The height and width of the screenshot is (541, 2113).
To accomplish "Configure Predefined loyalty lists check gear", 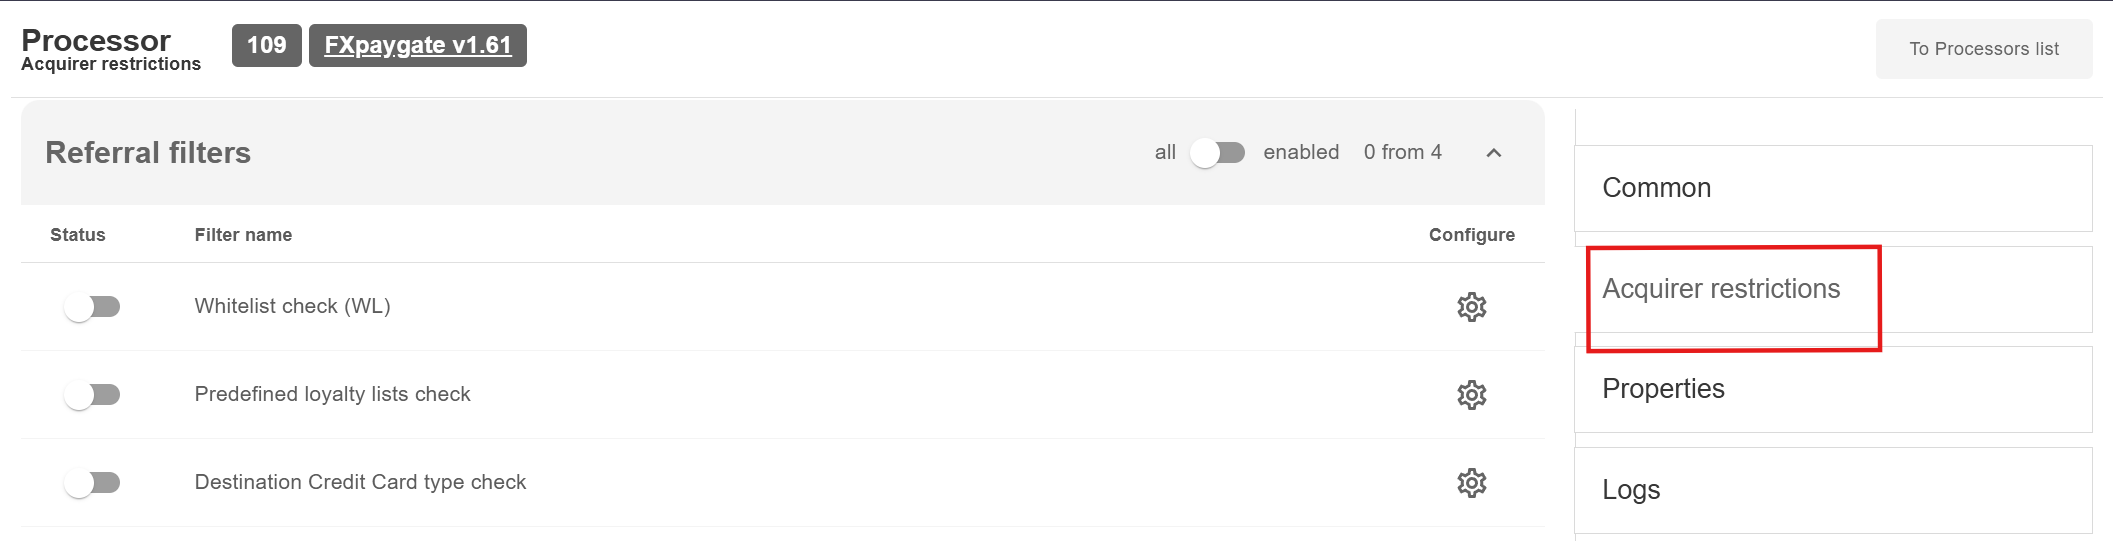I will click(1471, 395).
